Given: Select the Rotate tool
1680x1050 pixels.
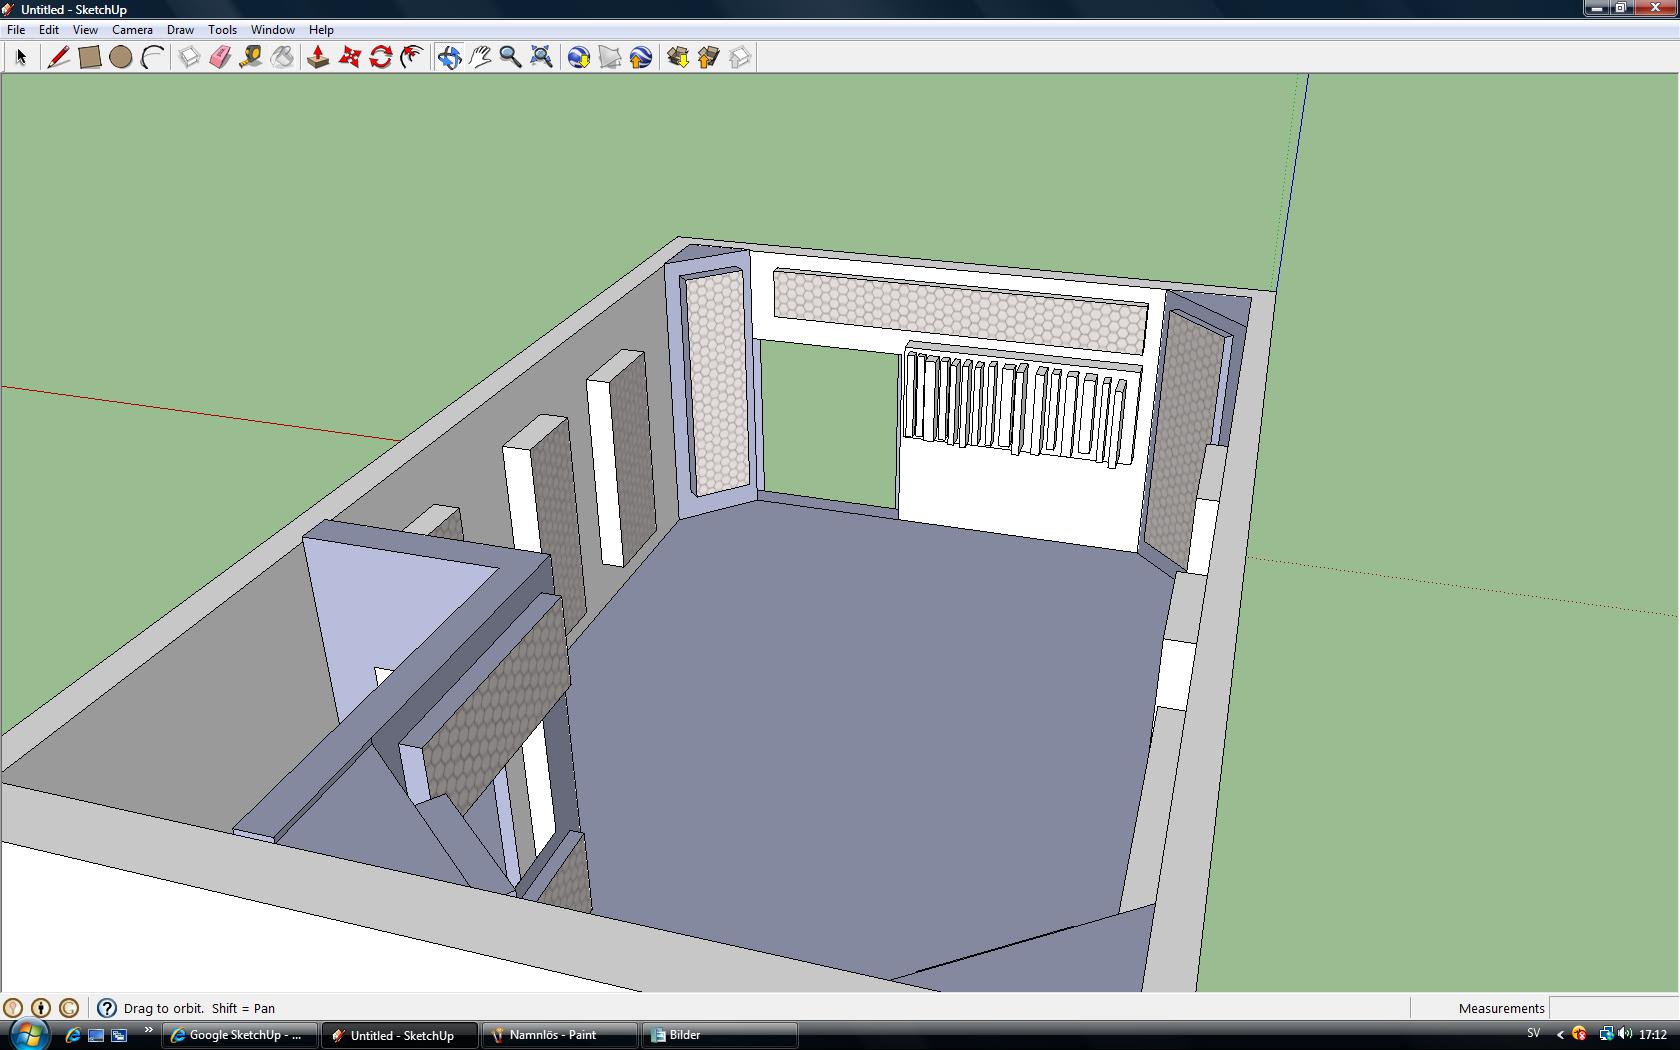Looking at the screenshot, I should [x=380, y=57].
